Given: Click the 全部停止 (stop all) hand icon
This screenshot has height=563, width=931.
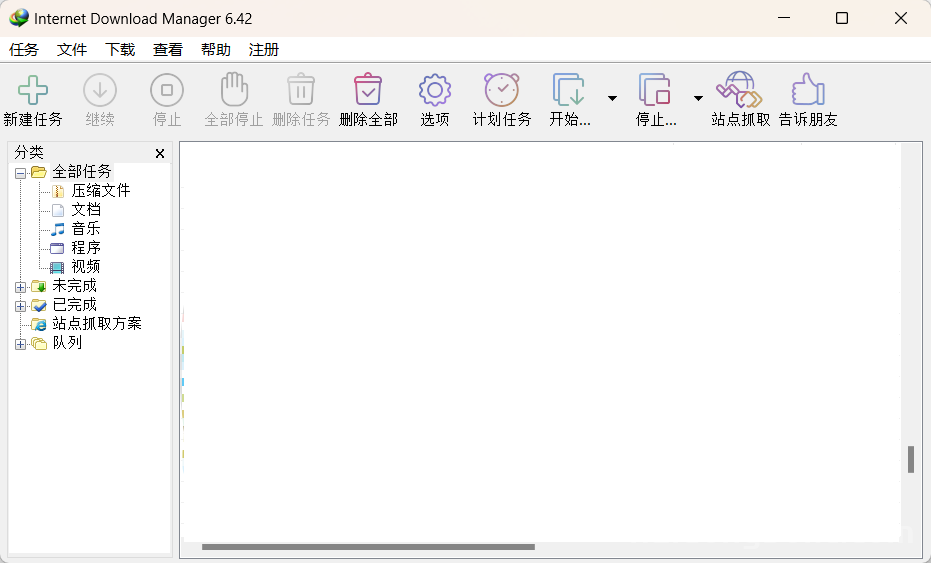Looking at the screenshot, I should point(234,89).
